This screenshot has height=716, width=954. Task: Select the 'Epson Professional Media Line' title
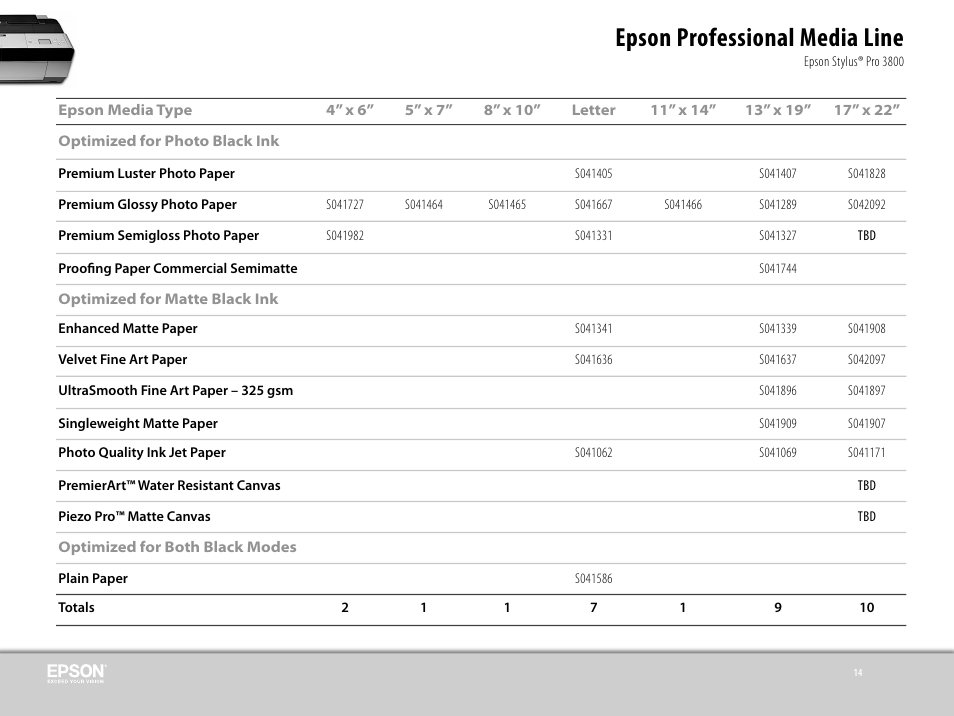pyautogui.click(x=759, y=38)
